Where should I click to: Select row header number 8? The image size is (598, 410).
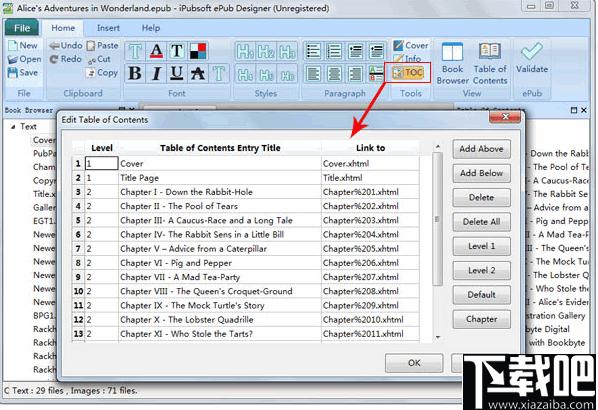[x=78, y=263]
